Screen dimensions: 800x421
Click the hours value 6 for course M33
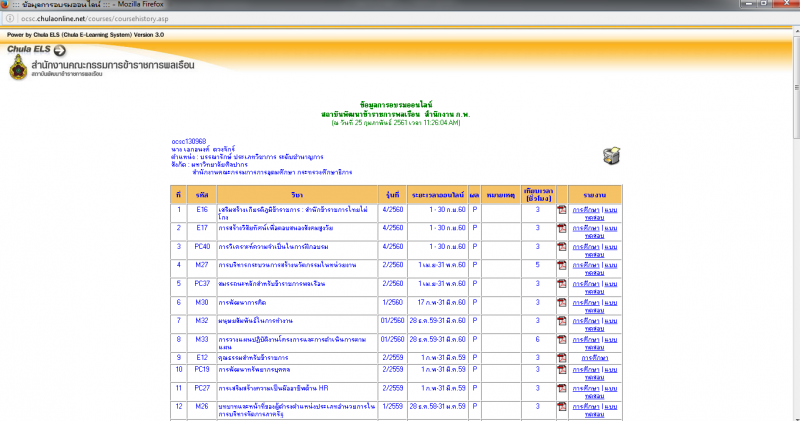[537, 339]
